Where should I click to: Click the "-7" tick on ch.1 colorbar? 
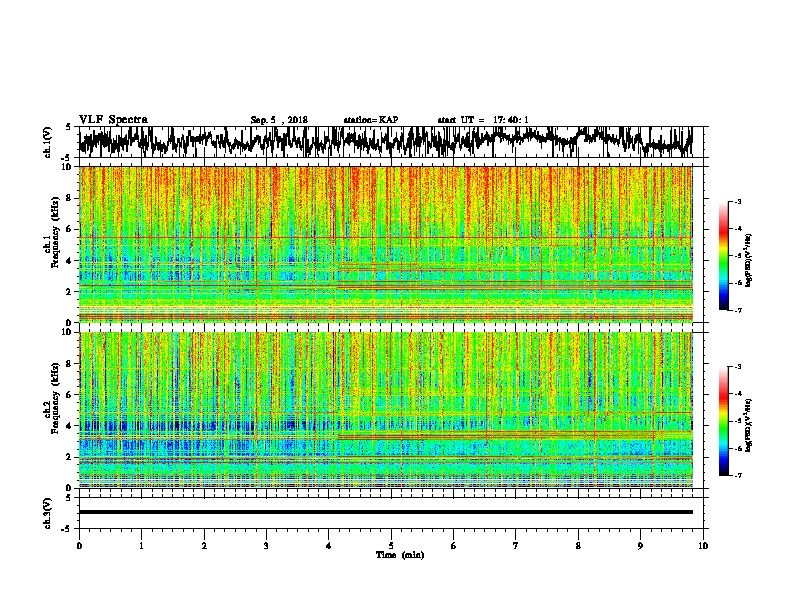(738, 310)
